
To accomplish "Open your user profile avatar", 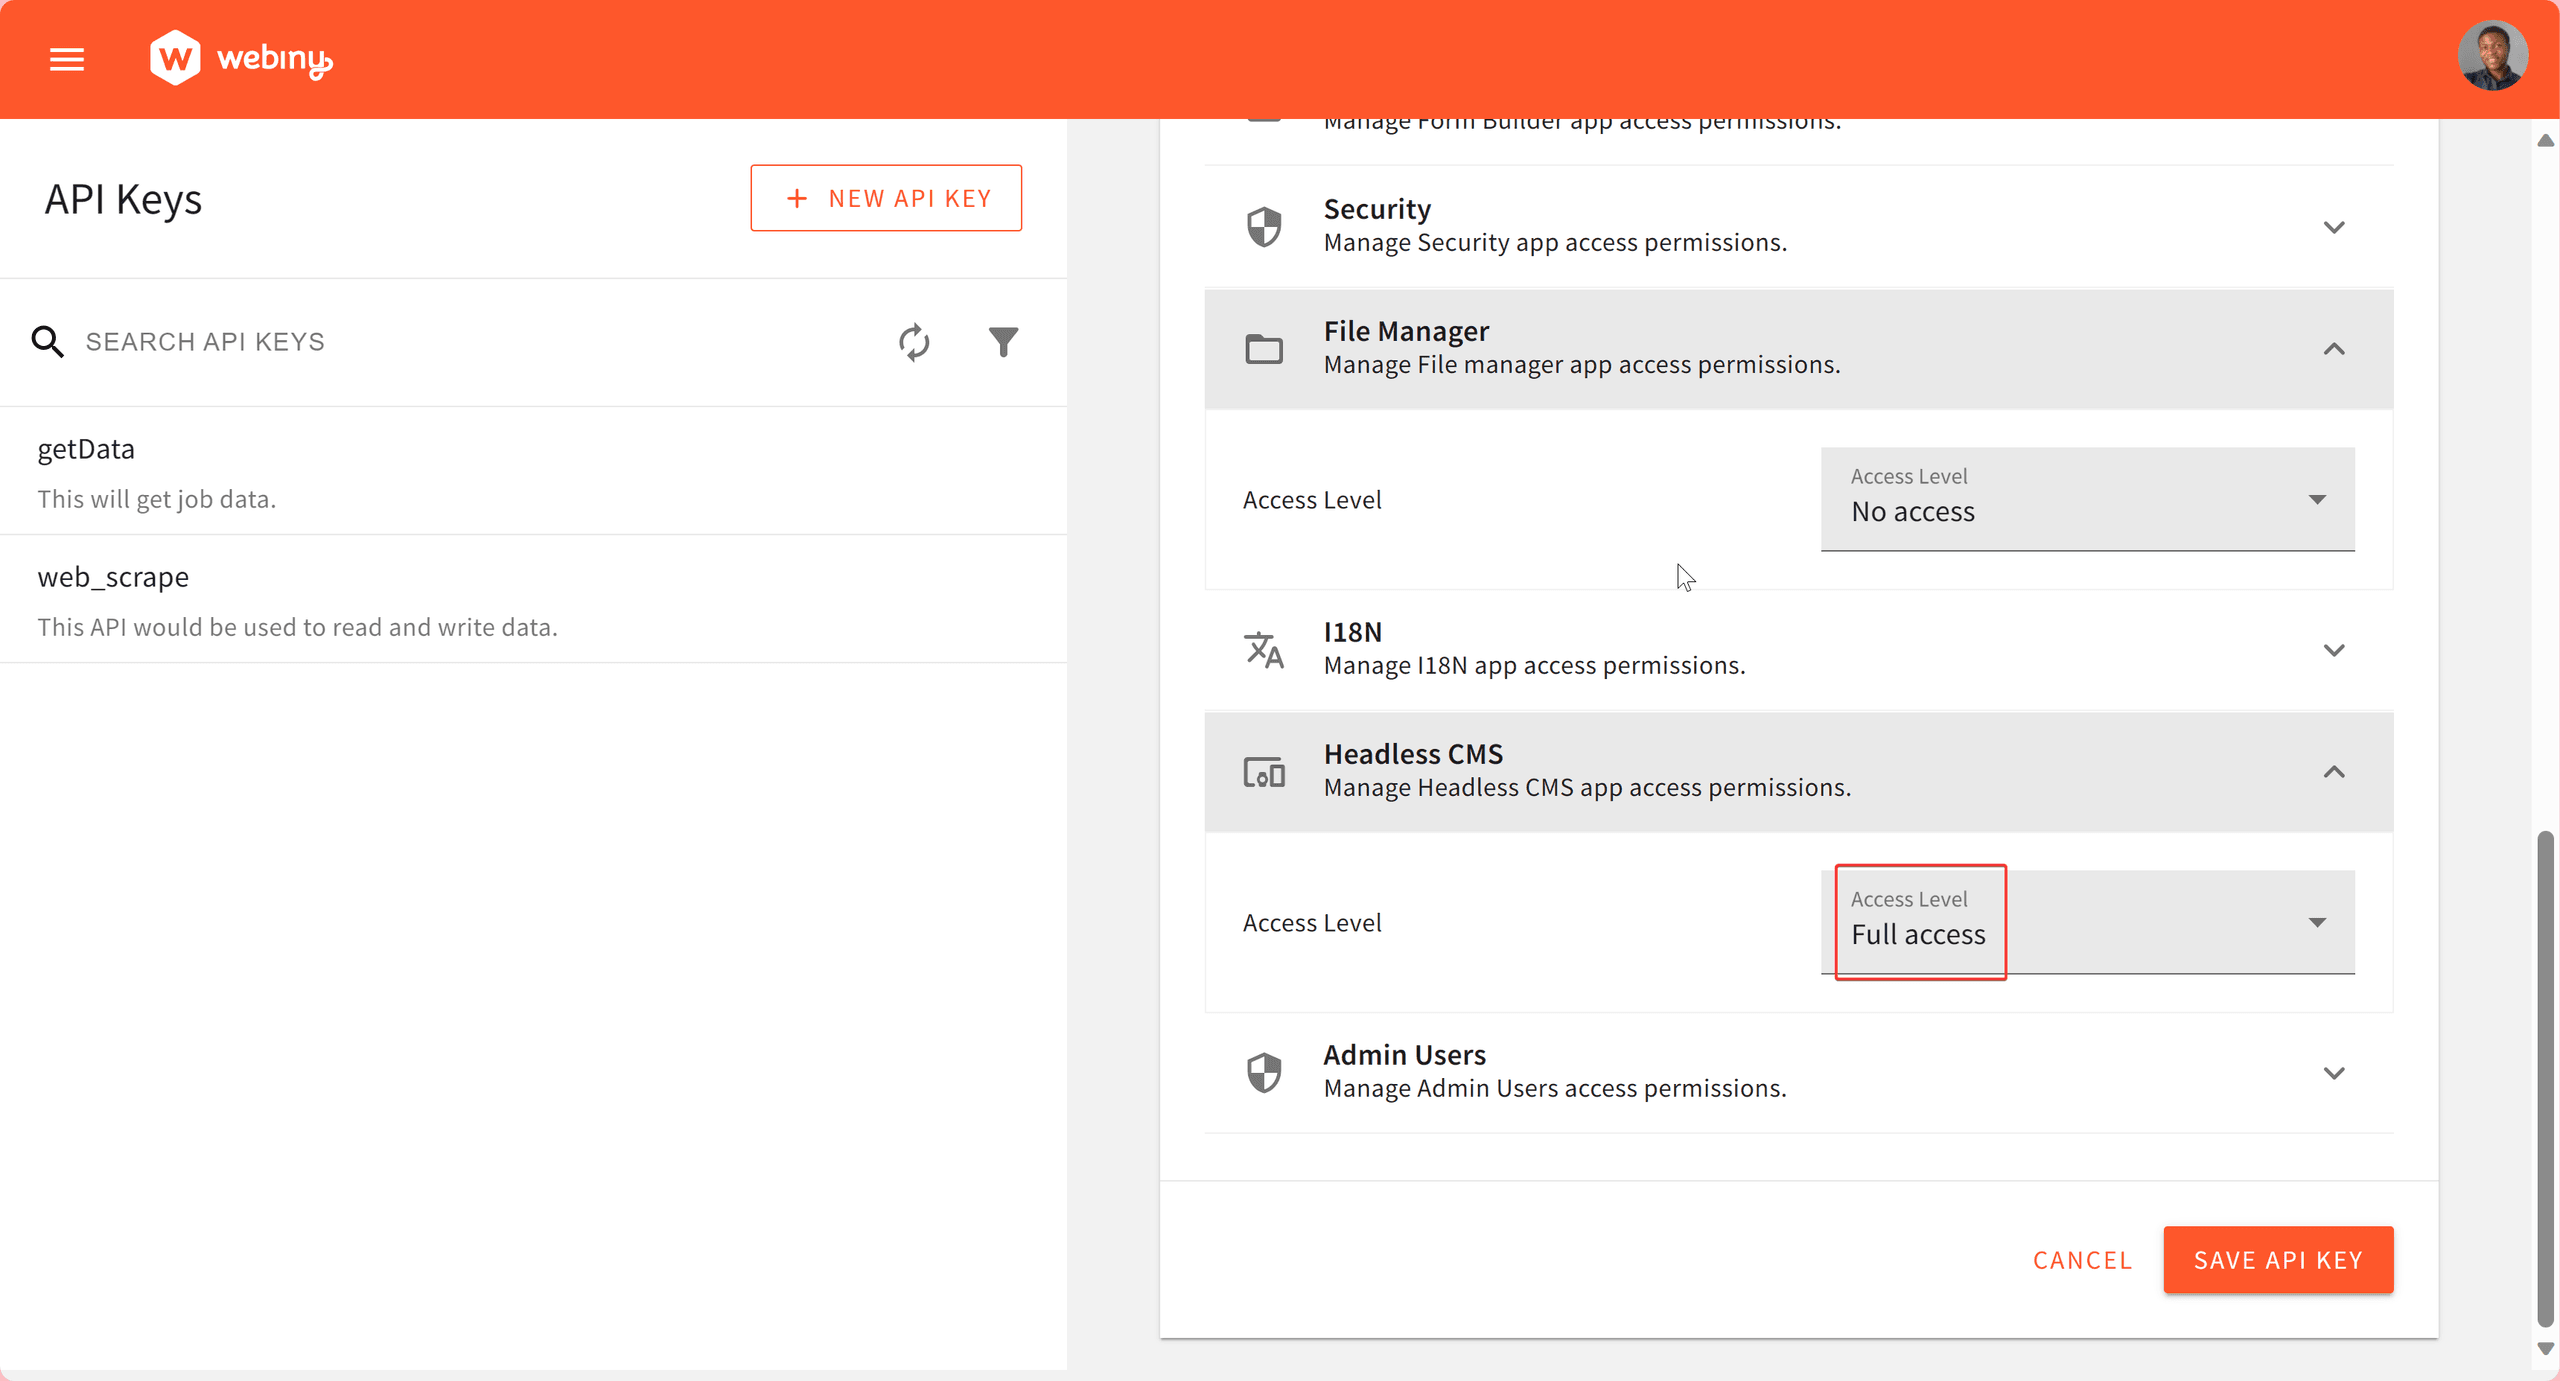I will 2494,55.
